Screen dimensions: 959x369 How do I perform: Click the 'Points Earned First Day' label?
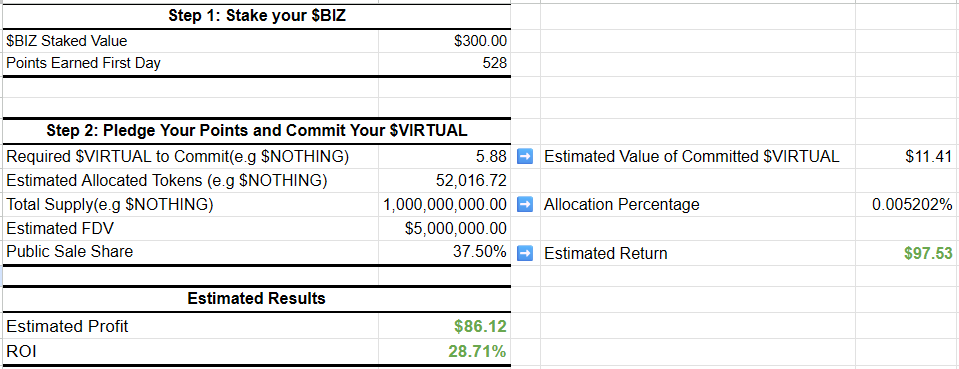(83, 63)
